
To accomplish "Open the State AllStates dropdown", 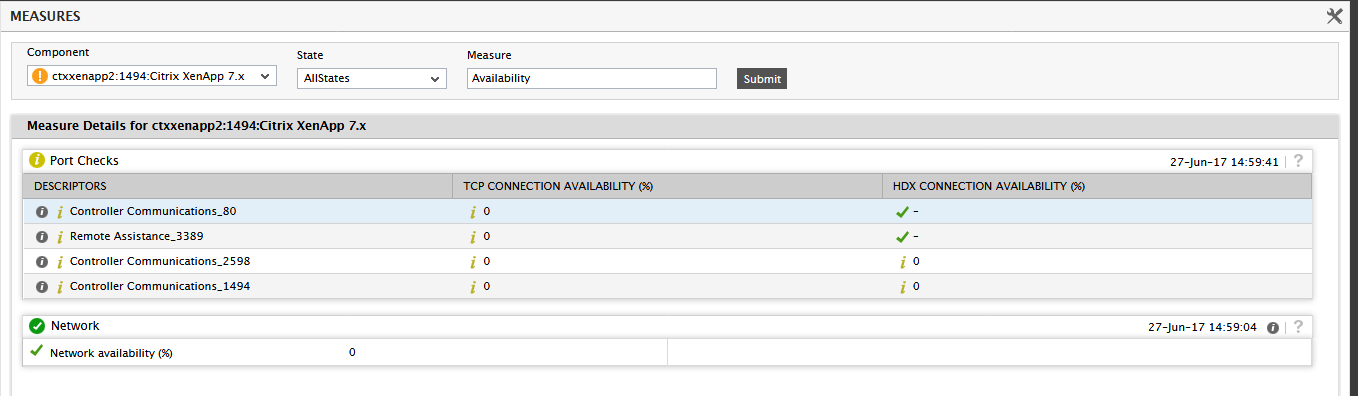I will tap(372, 78).
